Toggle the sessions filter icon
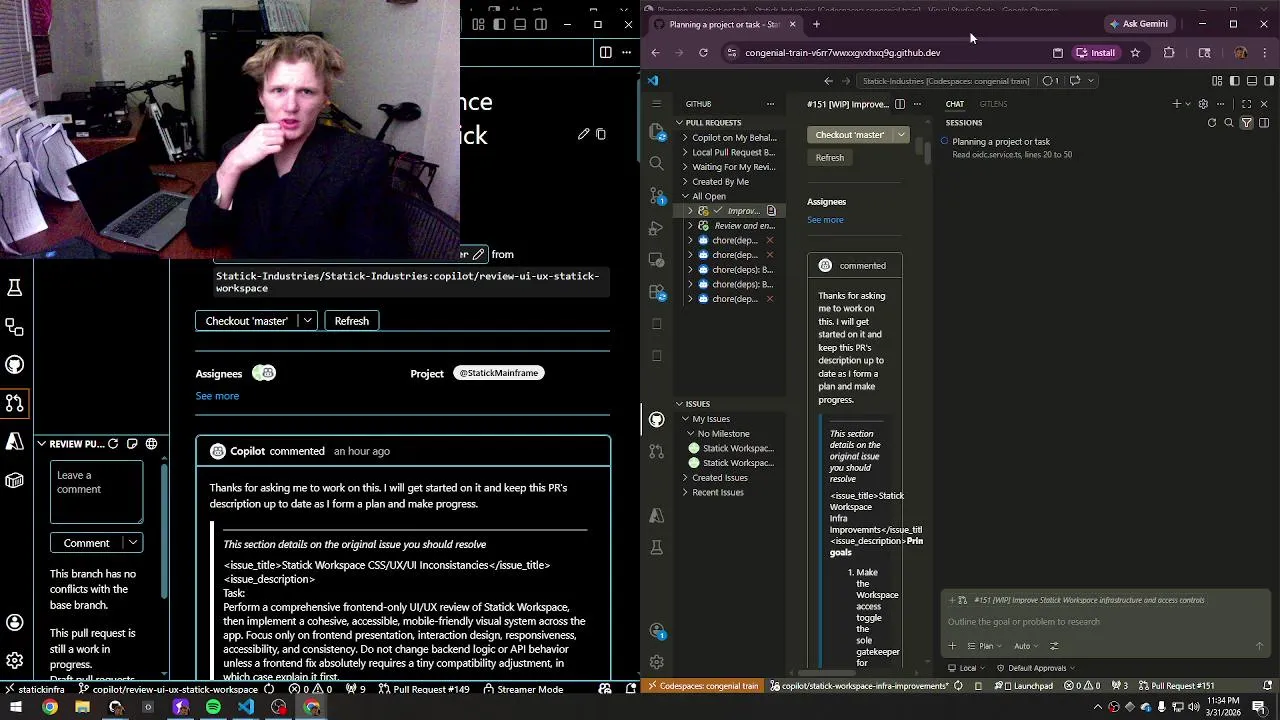The height and width of the screenshot is (720, 1280). [1247, 123]
